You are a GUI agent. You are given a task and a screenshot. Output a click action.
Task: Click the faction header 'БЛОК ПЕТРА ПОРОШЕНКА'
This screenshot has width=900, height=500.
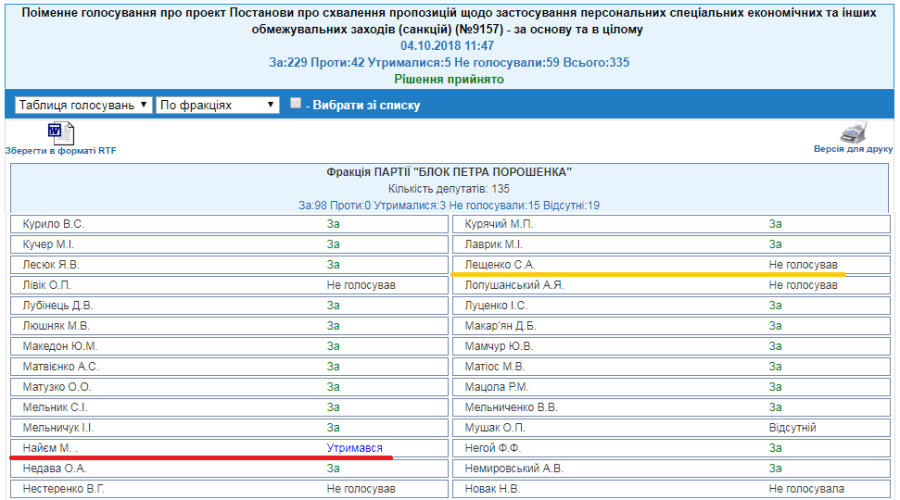(x=449, y=172)
